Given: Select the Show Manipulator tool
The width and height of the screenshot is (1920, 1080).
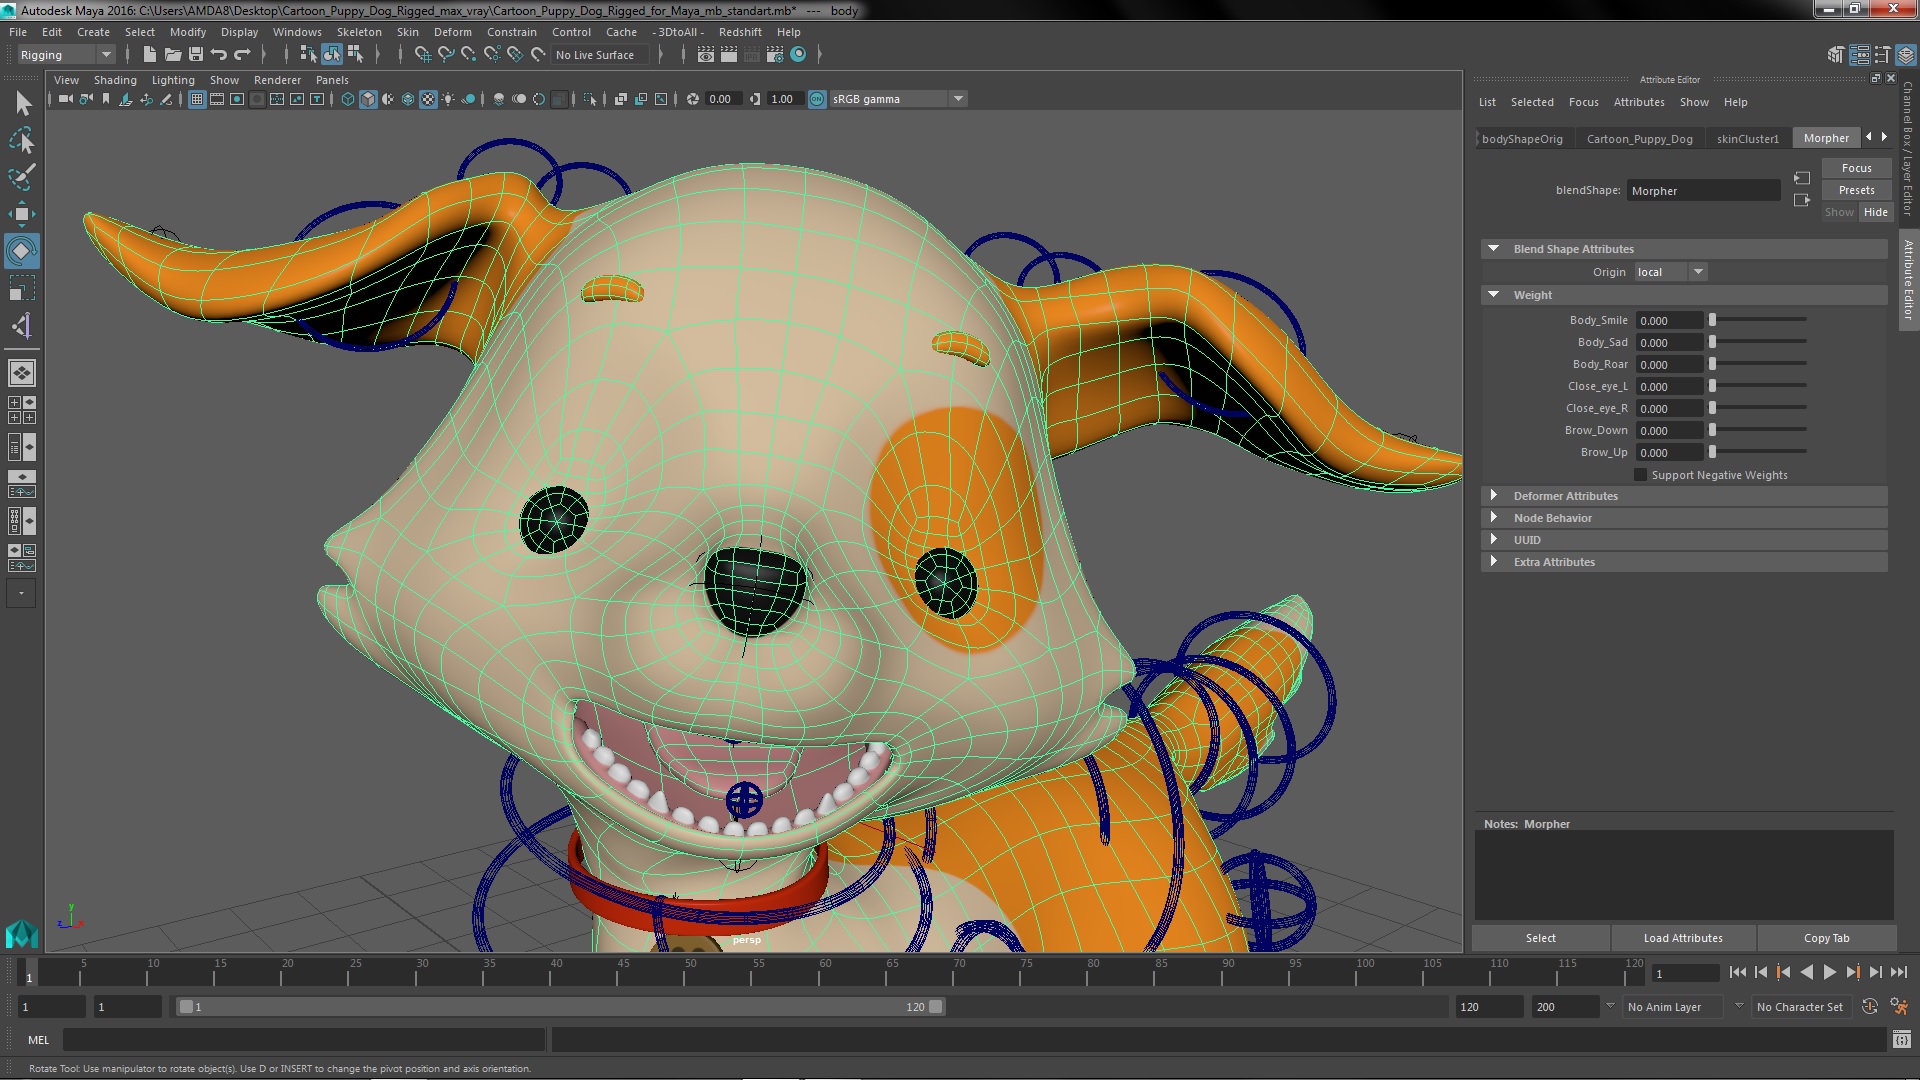Looking at the screenshot, I should point(22,326).
